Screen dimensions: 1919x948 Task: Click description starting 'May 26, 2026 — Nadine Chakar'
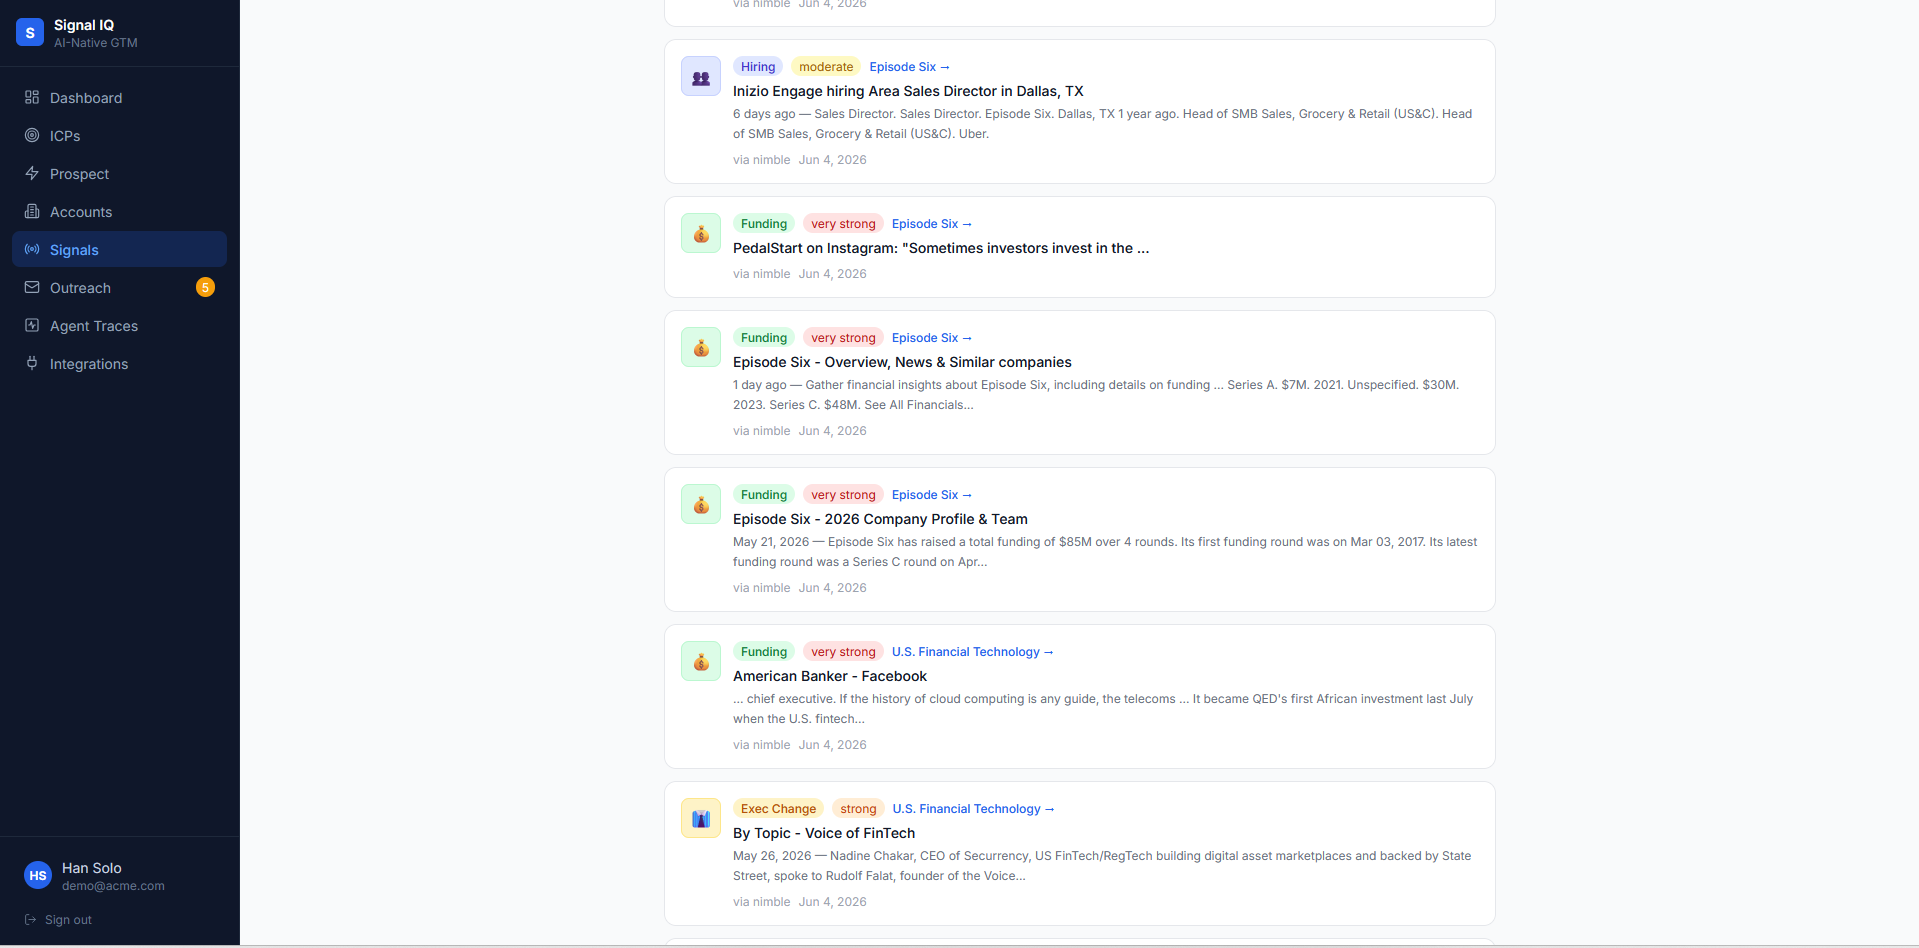(x=1102, y=866)
